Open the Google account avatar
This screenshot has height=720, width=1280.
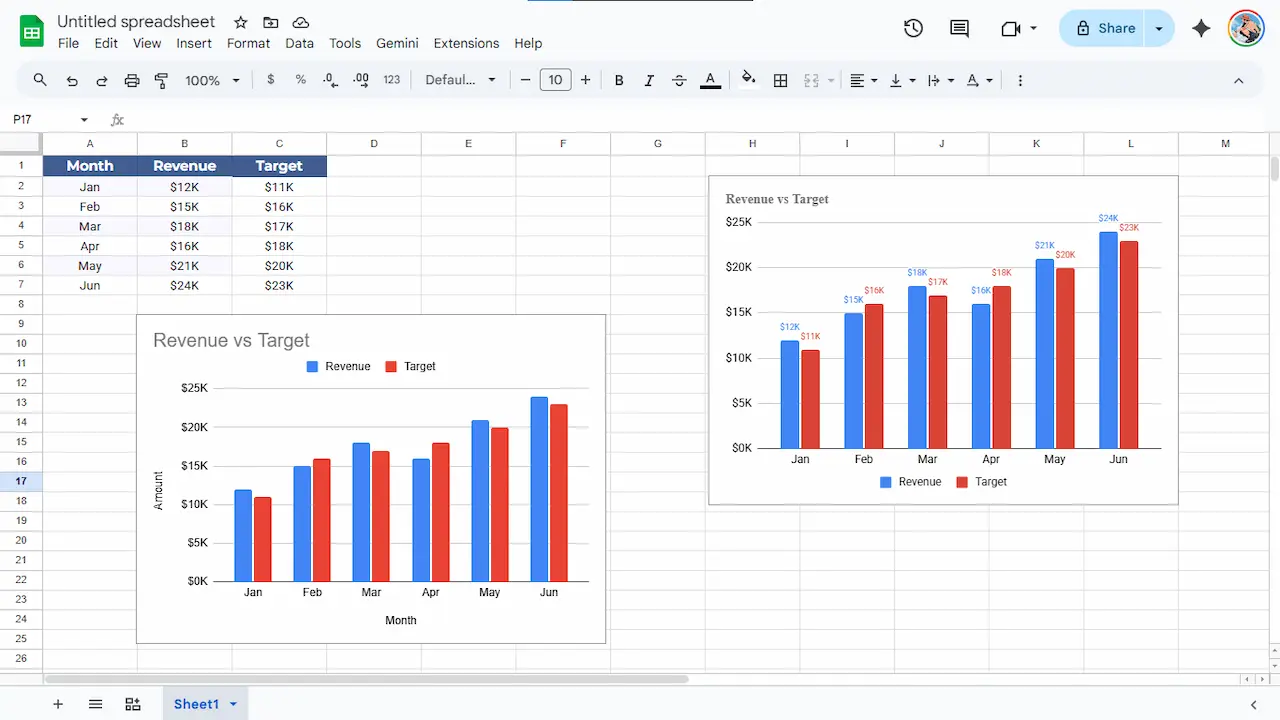pyautogui.click(x=1246, y=28)
